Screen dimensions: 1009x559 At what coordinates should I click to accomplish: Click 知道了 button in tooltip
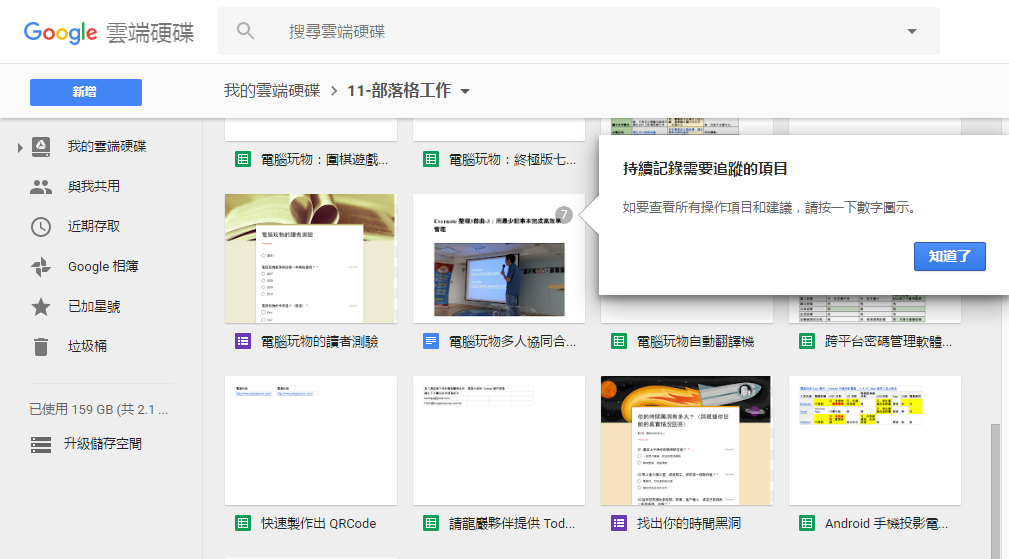949,257
